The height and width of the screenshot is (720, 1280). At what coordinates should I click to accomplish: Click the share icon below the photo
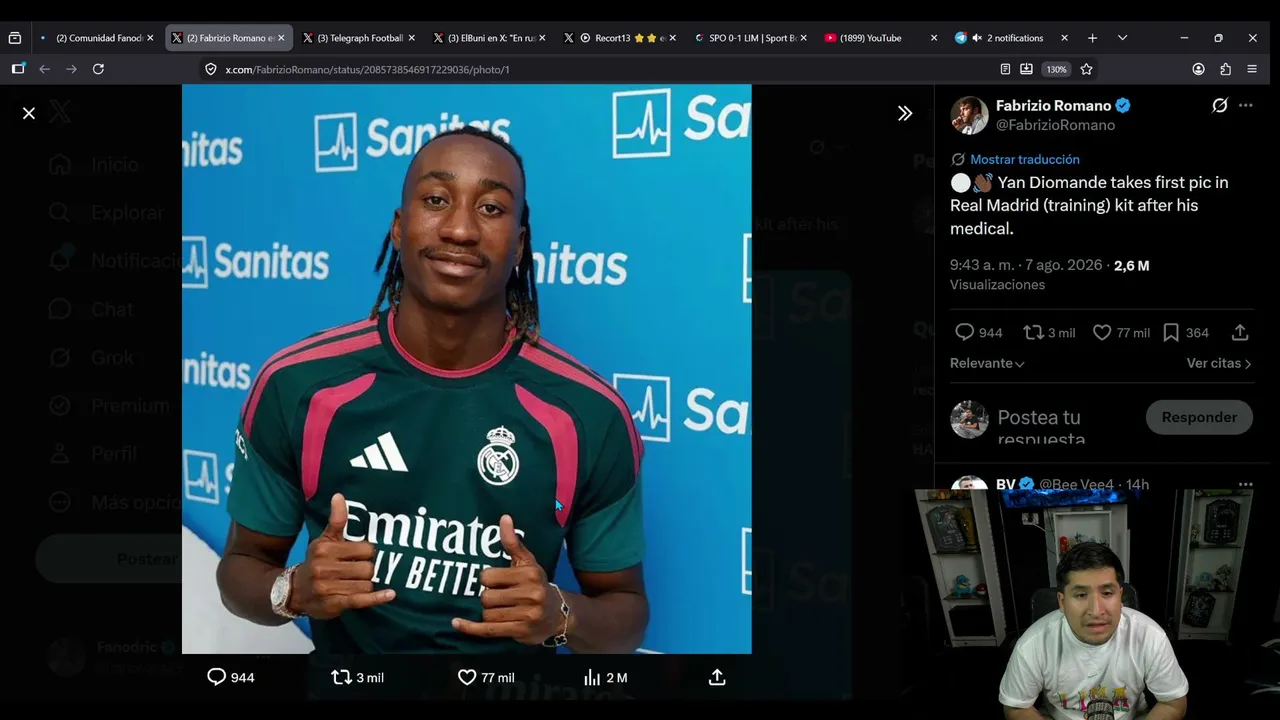717,677
